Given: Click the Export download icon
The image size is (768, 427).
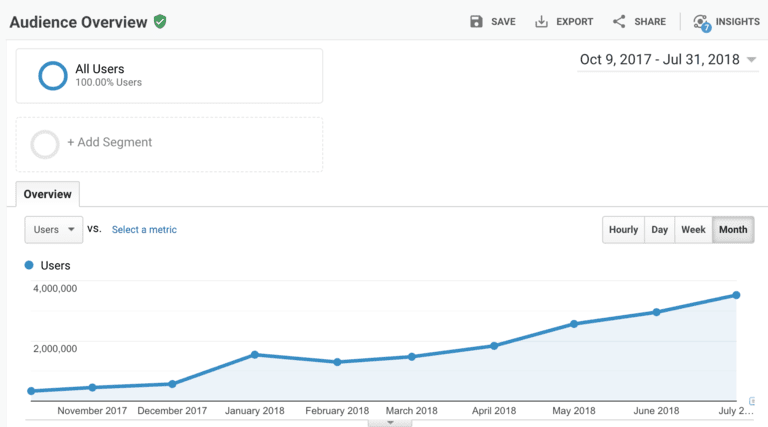Looking at the screenshot, I should [542, 22].
